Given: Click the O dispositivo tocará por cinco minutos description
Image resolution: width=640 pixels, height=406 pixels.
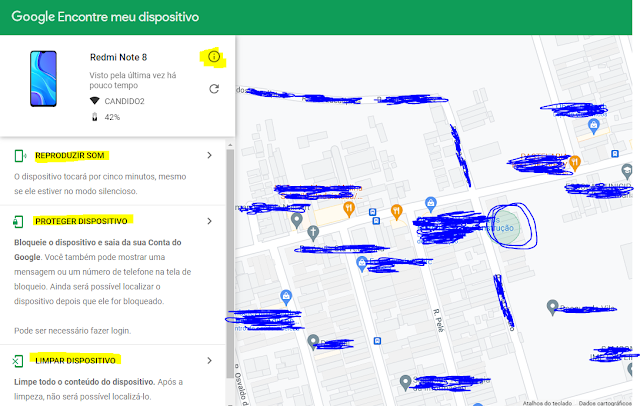Looking at the screenshot, I should tap(100, 184).
